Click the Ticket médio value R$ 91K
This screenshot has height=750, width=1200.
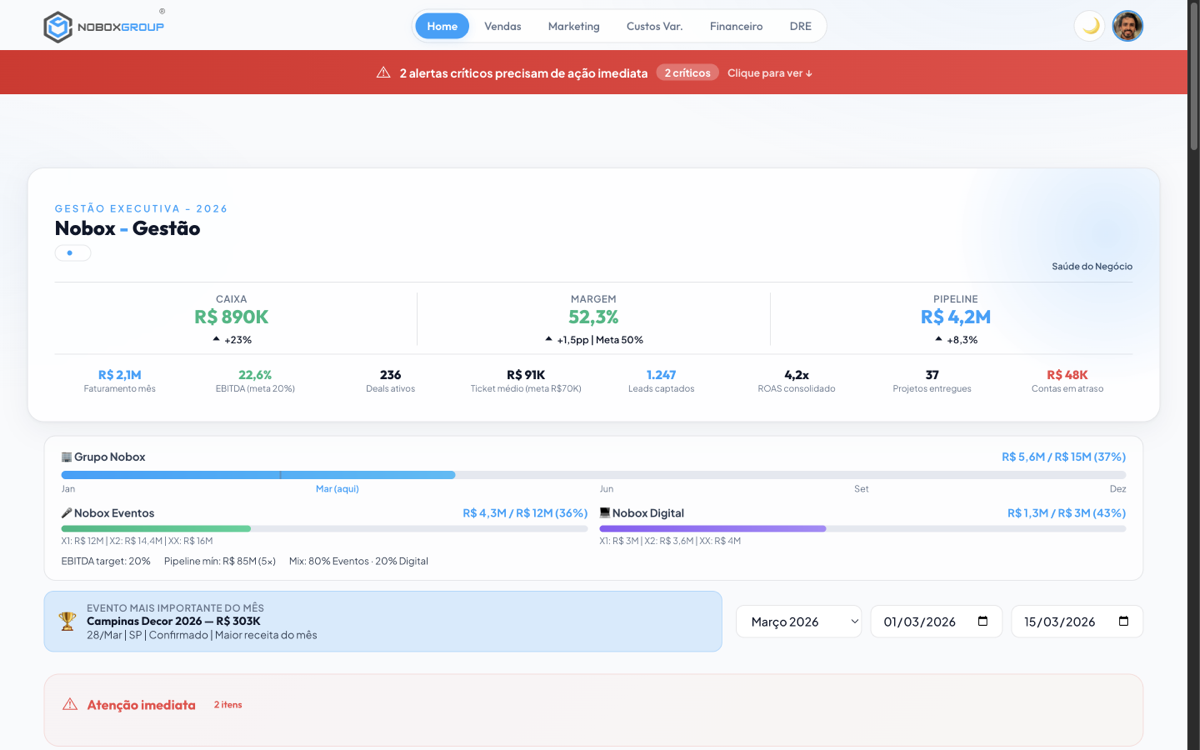coord(526,375)
